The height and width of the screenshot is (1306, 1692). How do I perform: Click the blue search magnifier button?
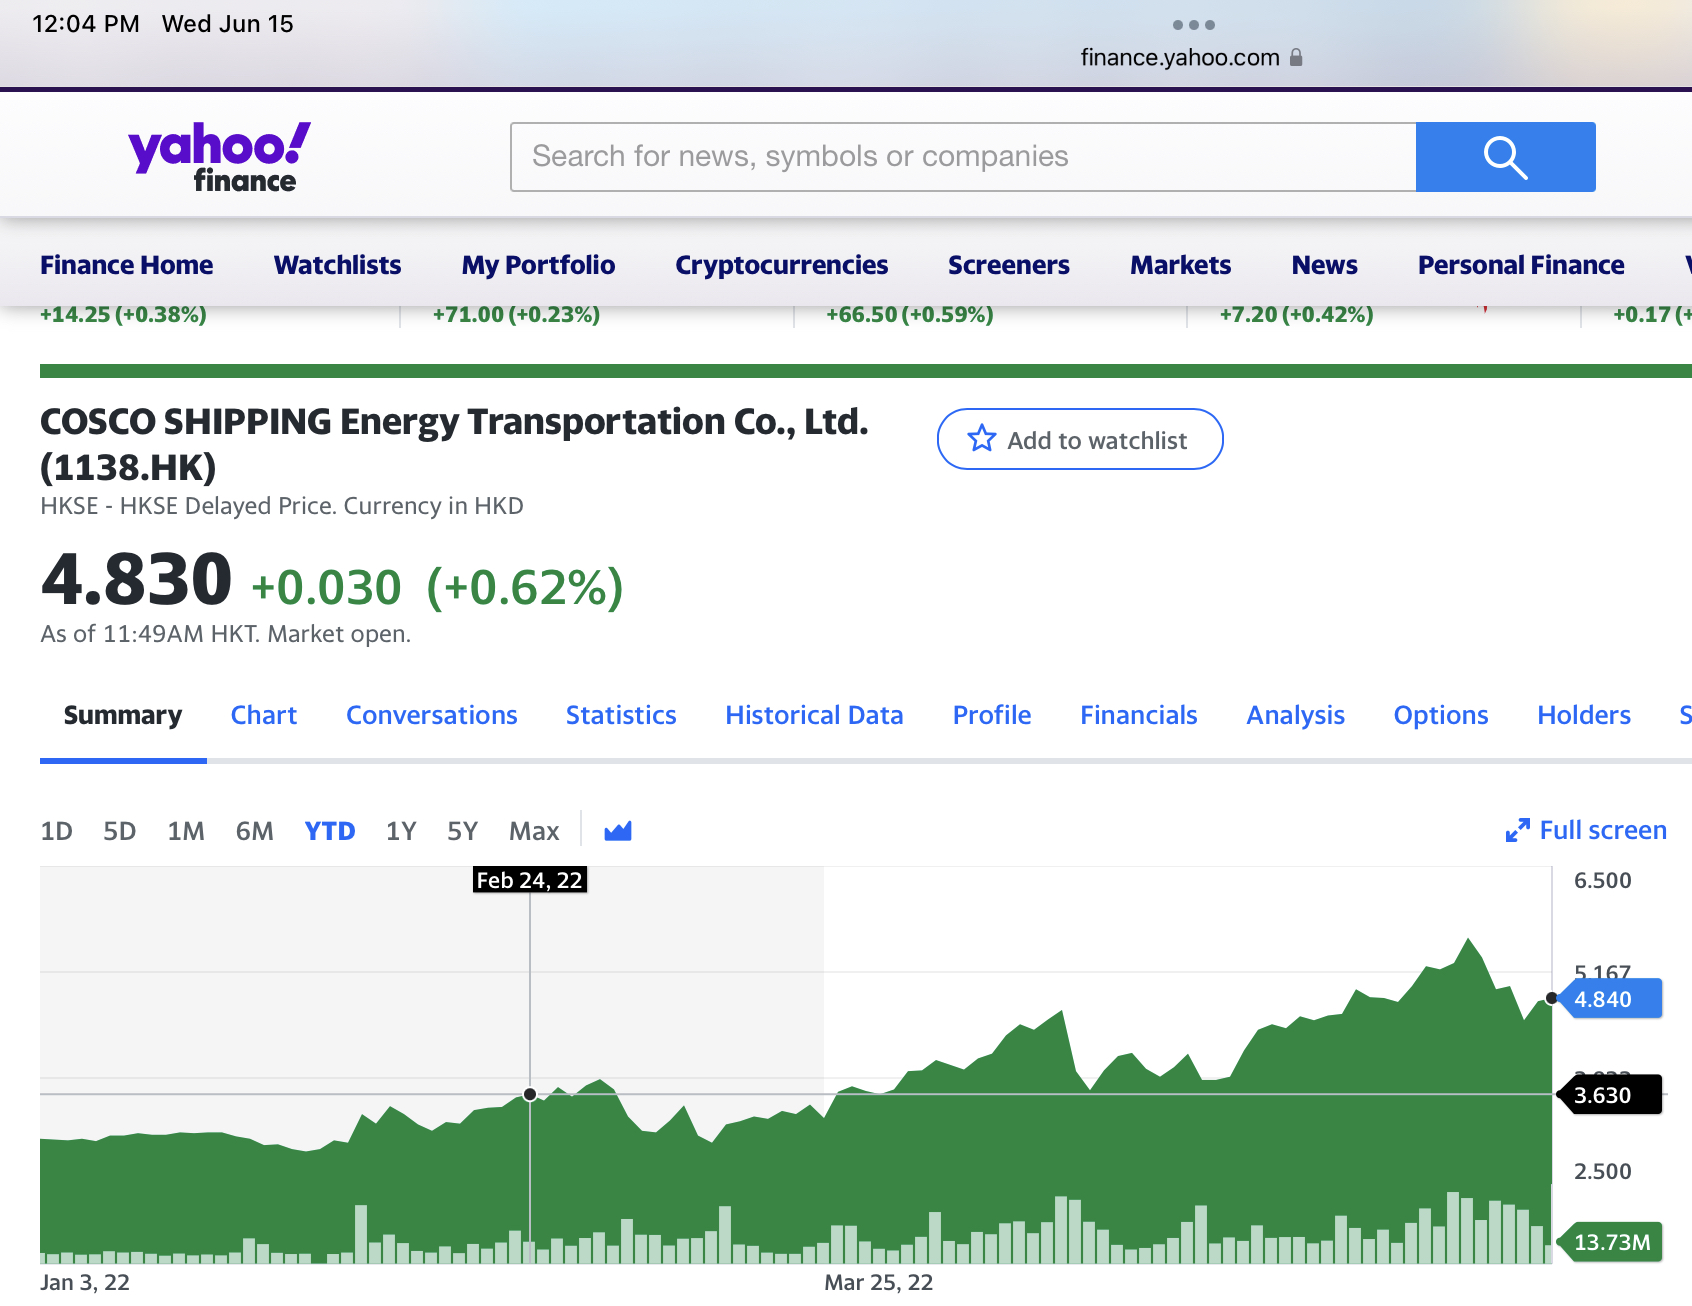pos(1505,157)
